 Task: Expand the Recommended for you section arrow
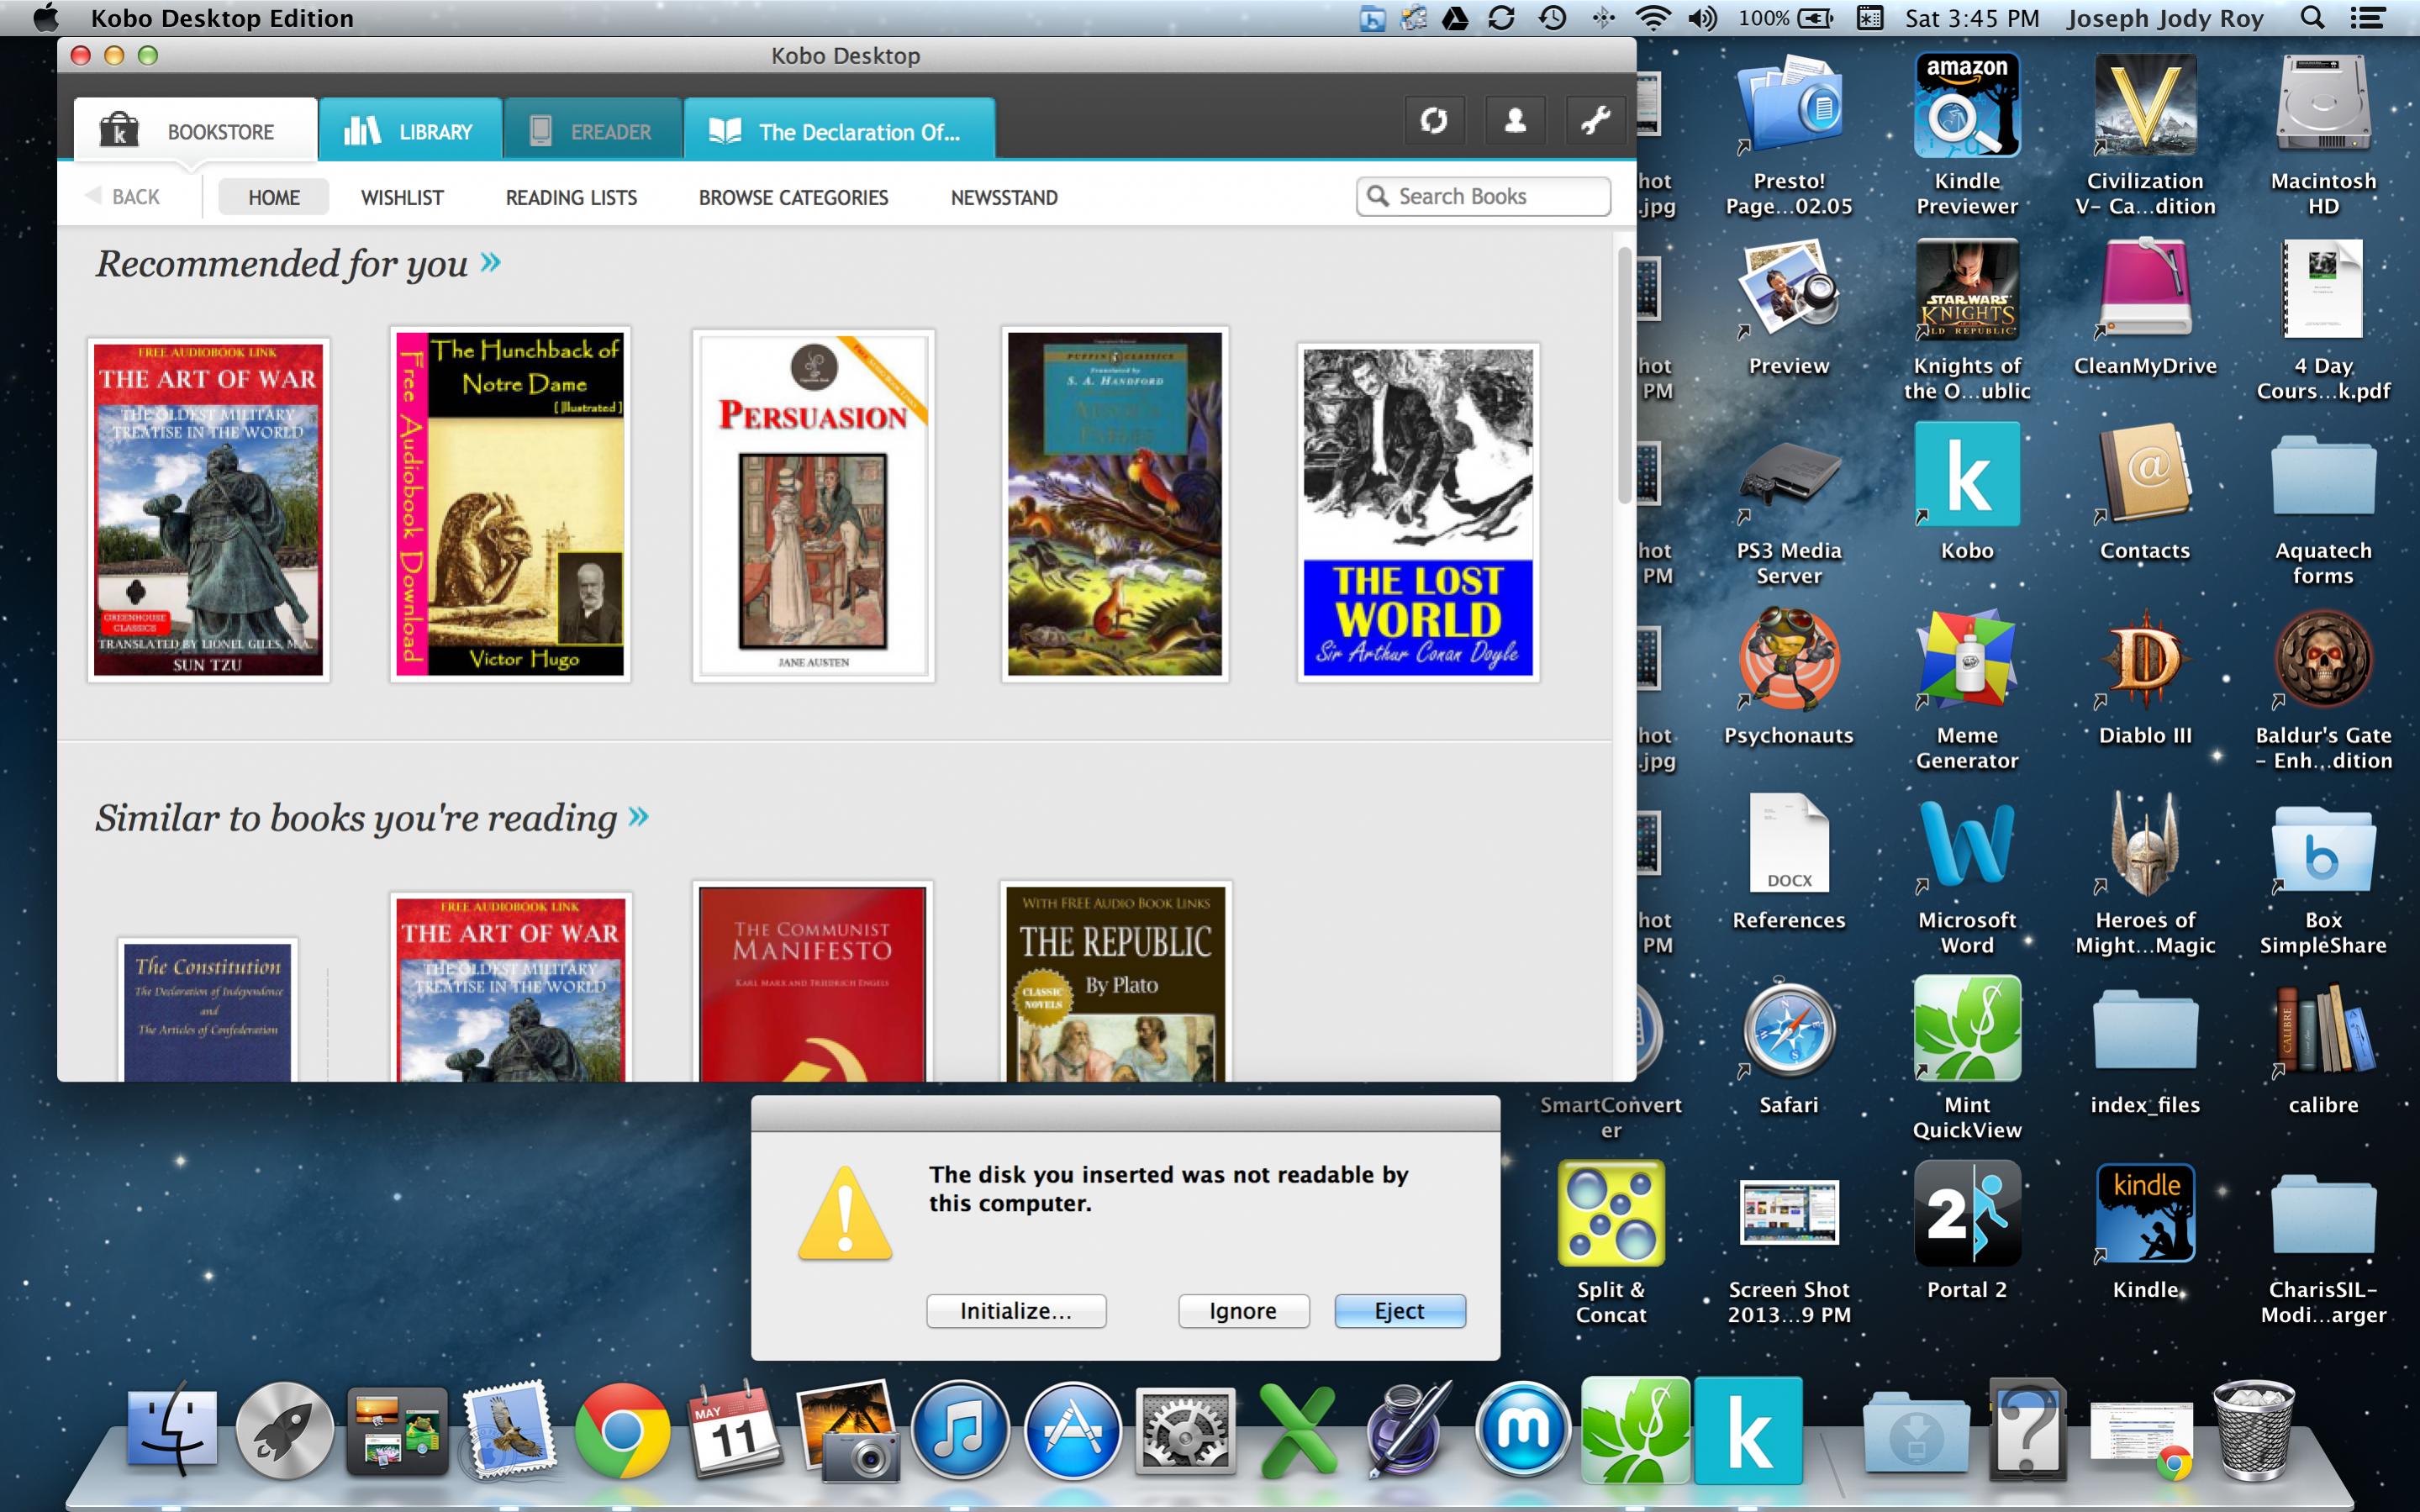490,263
